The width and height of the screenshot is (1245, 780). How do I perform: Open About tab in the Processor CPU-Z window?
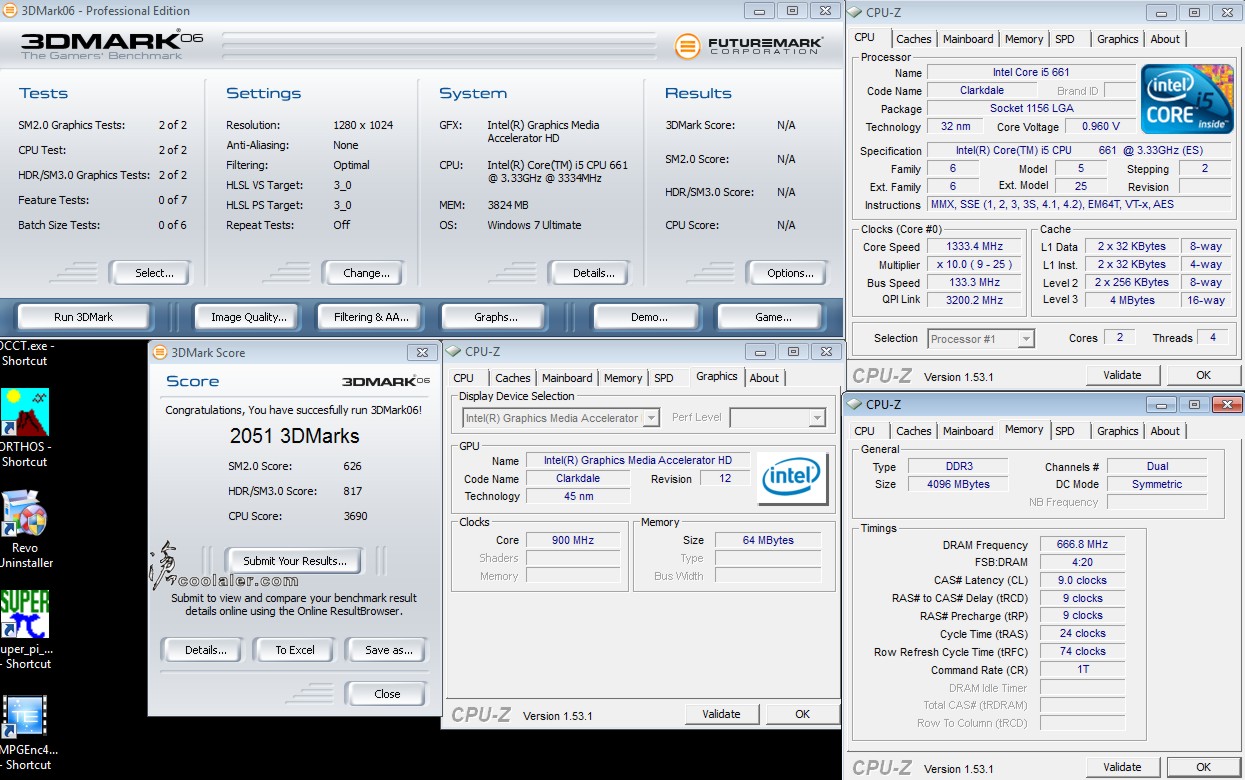coord(1165,39)
